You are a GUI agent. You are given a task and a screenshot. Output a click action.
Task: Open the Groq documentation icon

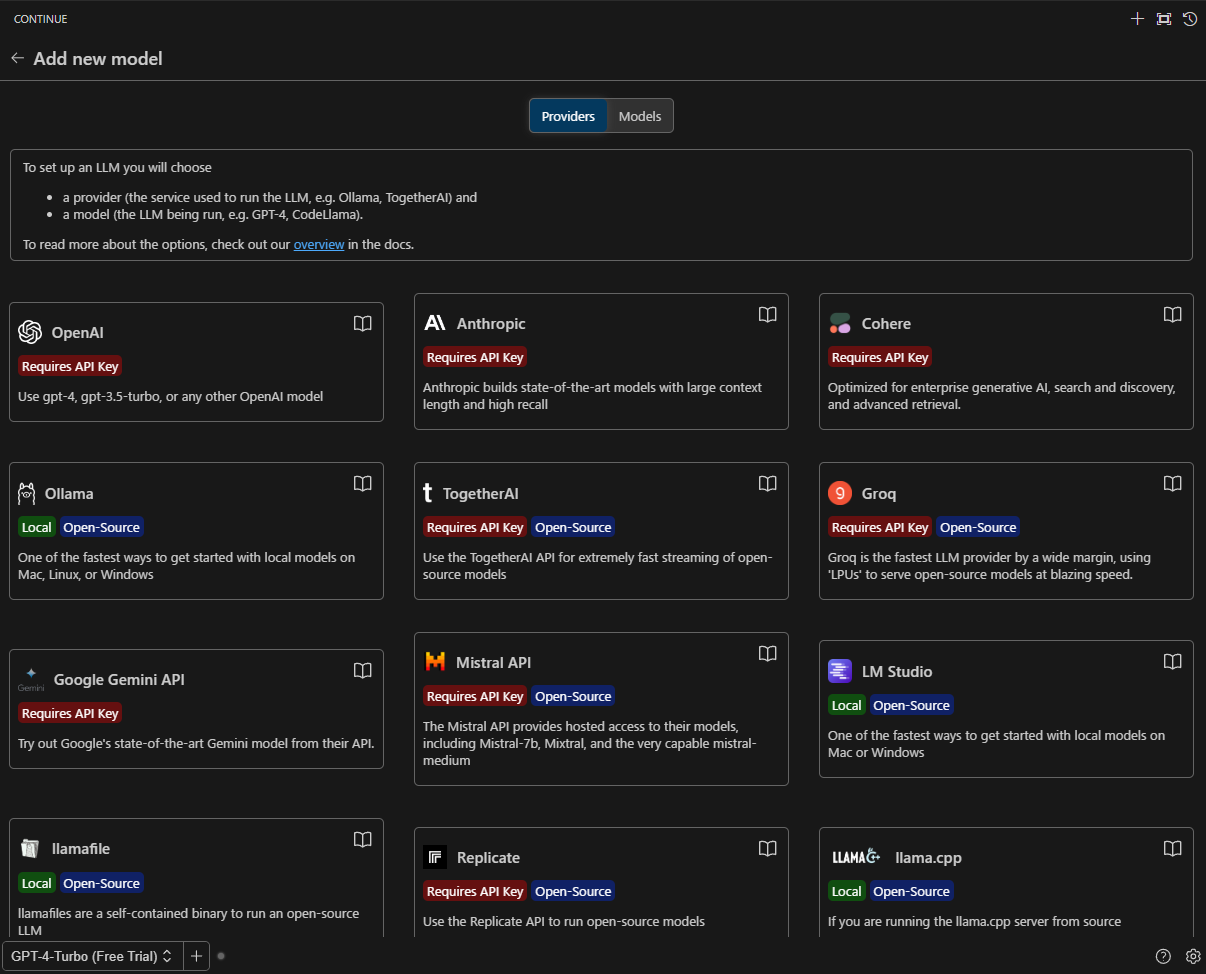coord(1172,483)
